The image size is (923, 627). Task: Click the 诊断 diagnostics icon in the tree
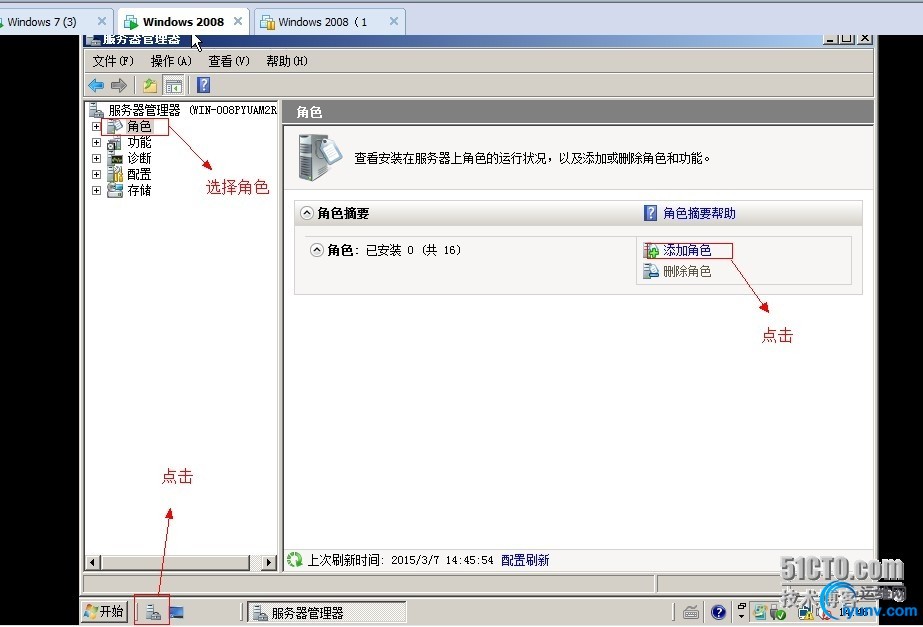[x=115, y=158]
